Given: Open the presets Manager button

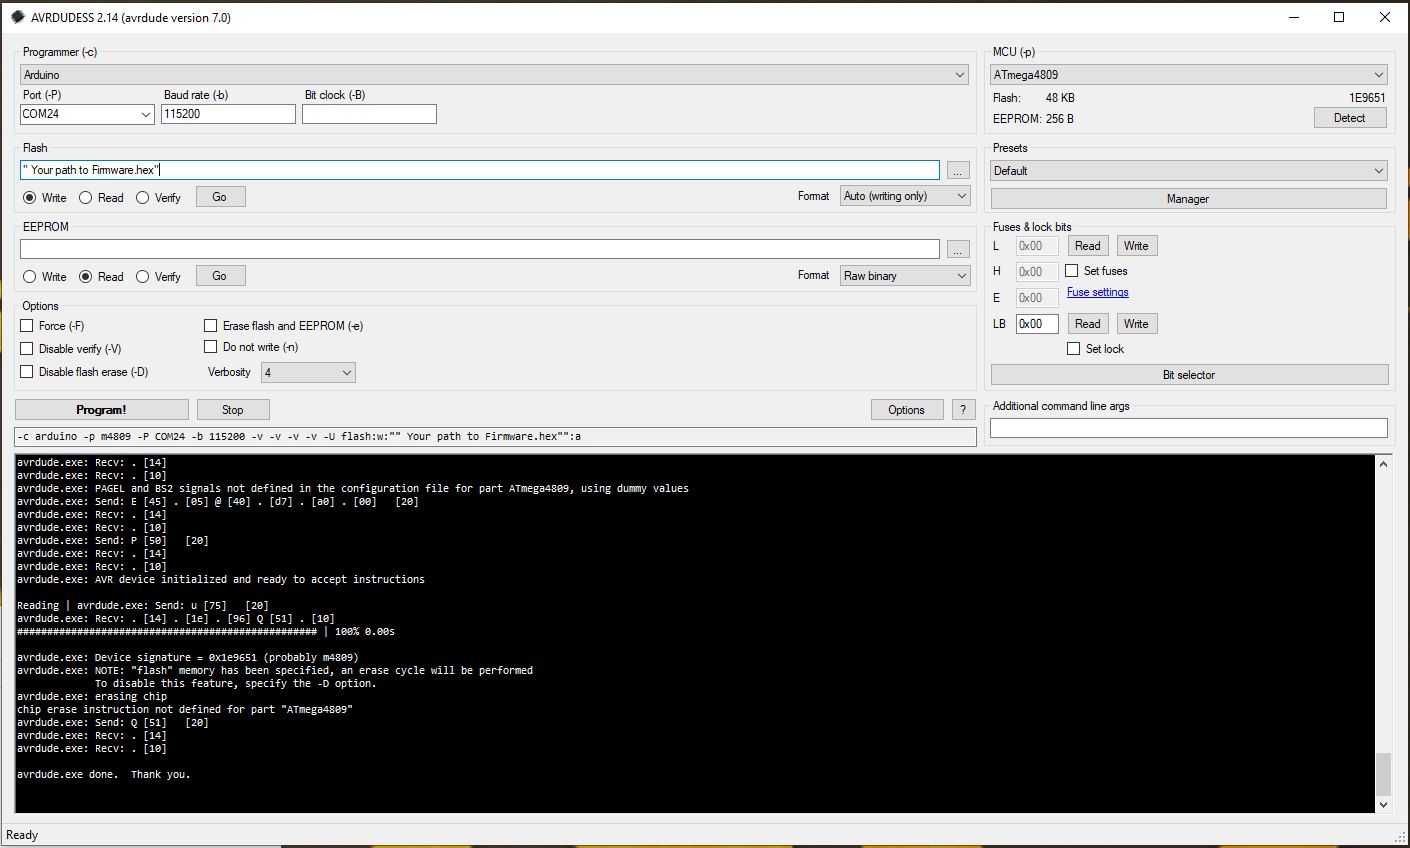Looking at the screenshot, I should pyautogui.click(x=1188, y=199).
